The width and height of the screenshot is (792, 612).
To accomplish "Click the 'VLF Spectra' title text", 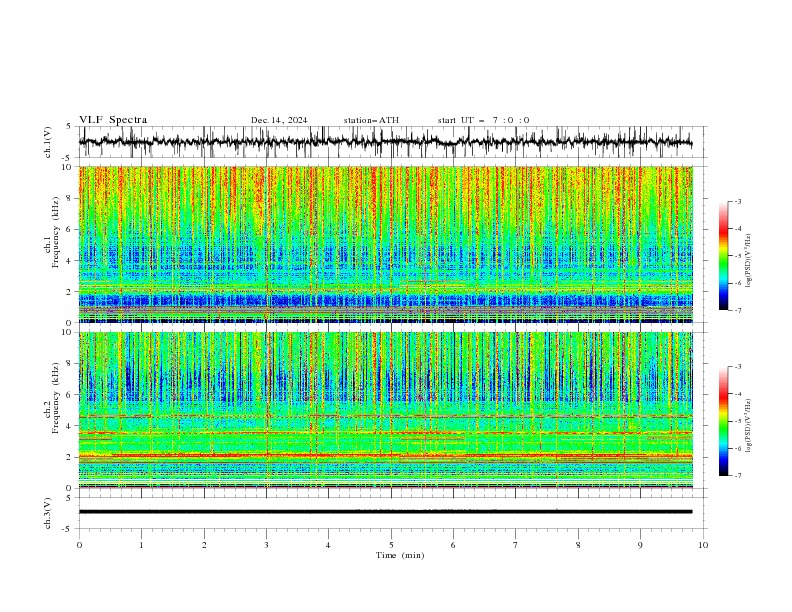I will (x=113, y=120).
